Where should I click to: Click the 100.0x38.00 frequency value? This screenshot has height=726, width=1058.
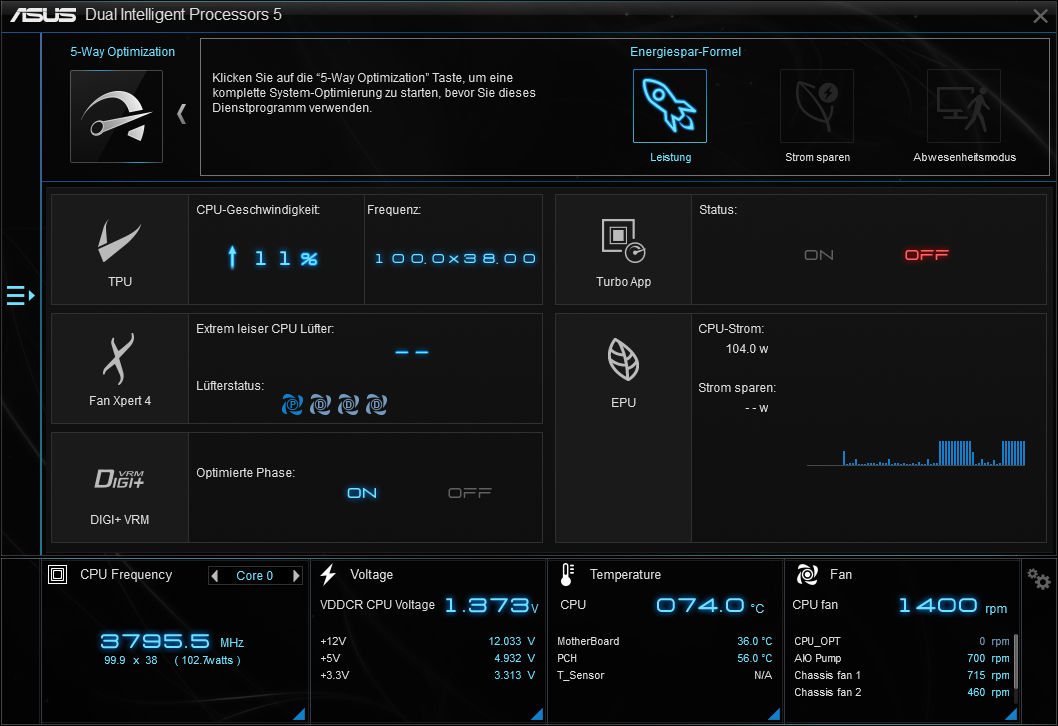(x=455, y=258)
